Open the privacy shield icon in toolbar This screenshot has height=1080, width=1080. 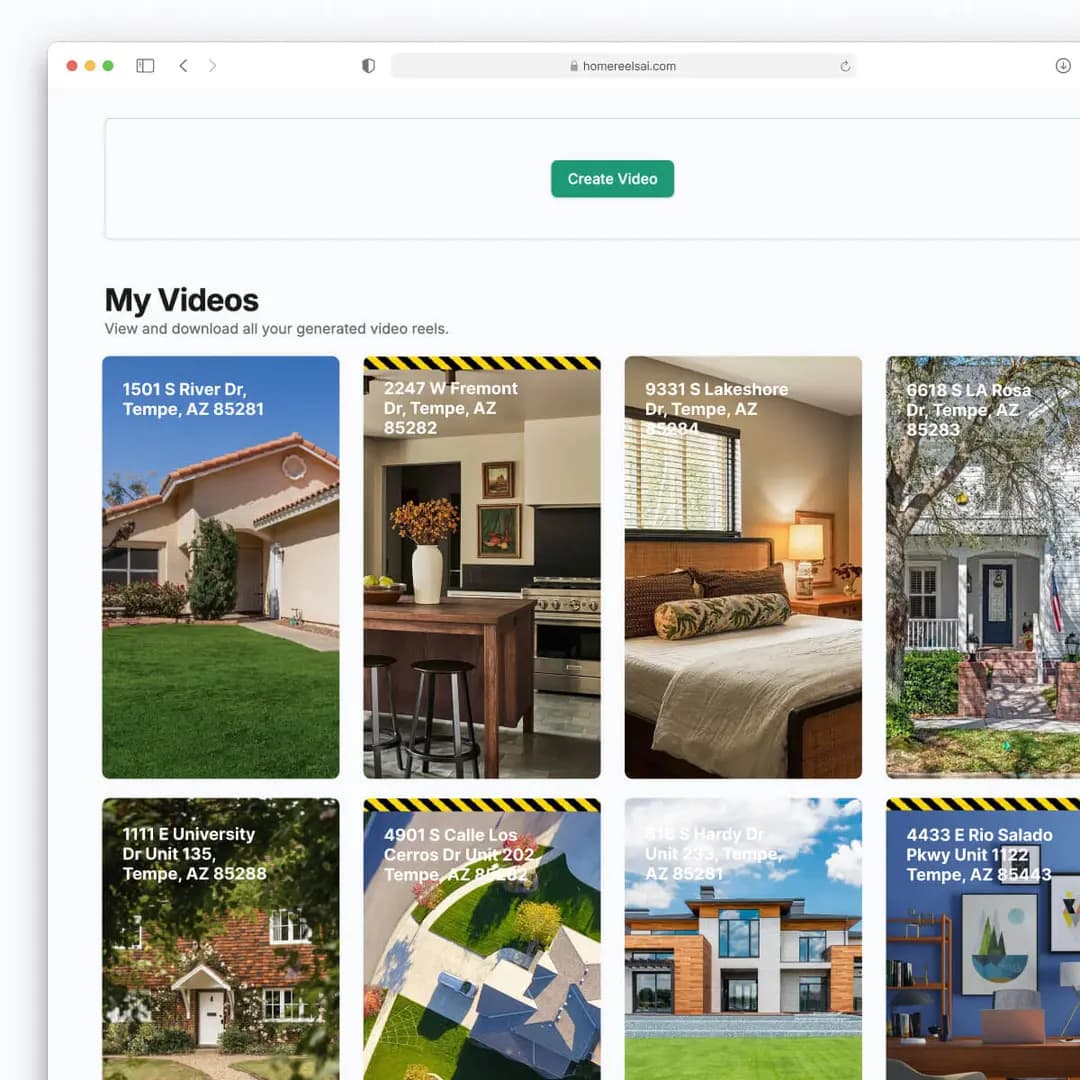[x=368, y=65]
